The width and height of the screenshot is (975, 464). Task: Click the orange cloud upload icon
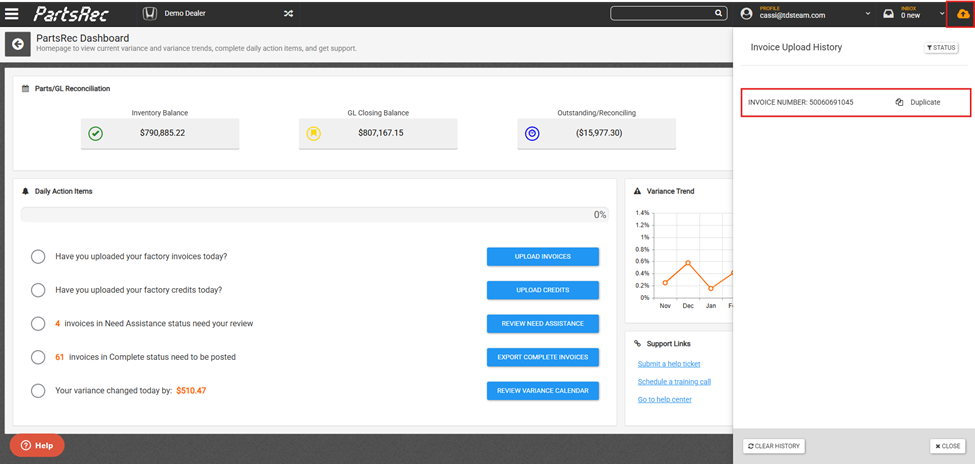tap(963, 14)
